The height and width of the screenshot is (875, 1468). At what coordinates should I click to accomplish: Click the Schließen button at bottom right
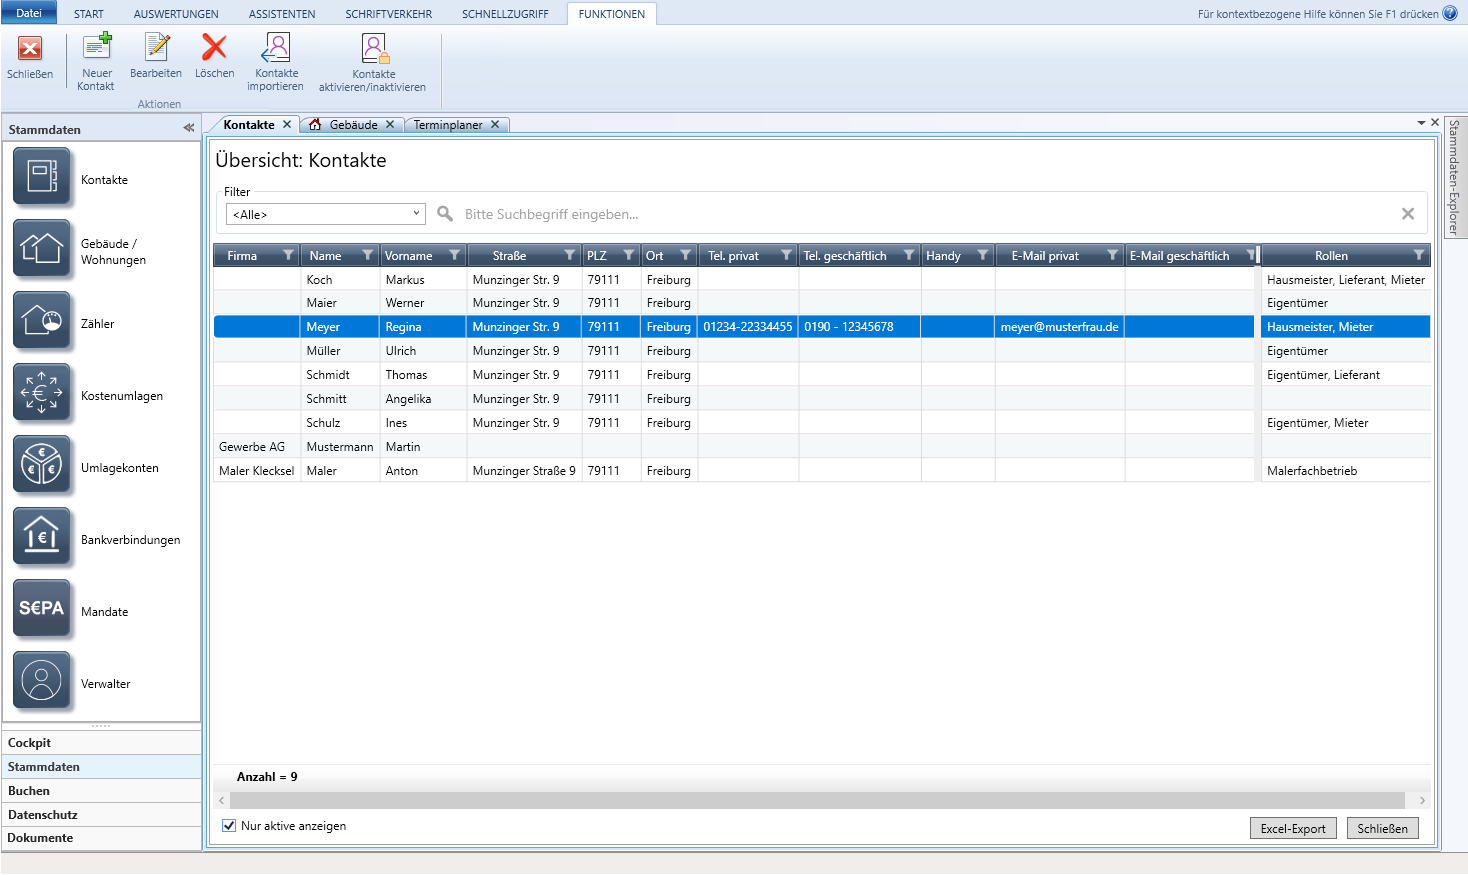1382,829
